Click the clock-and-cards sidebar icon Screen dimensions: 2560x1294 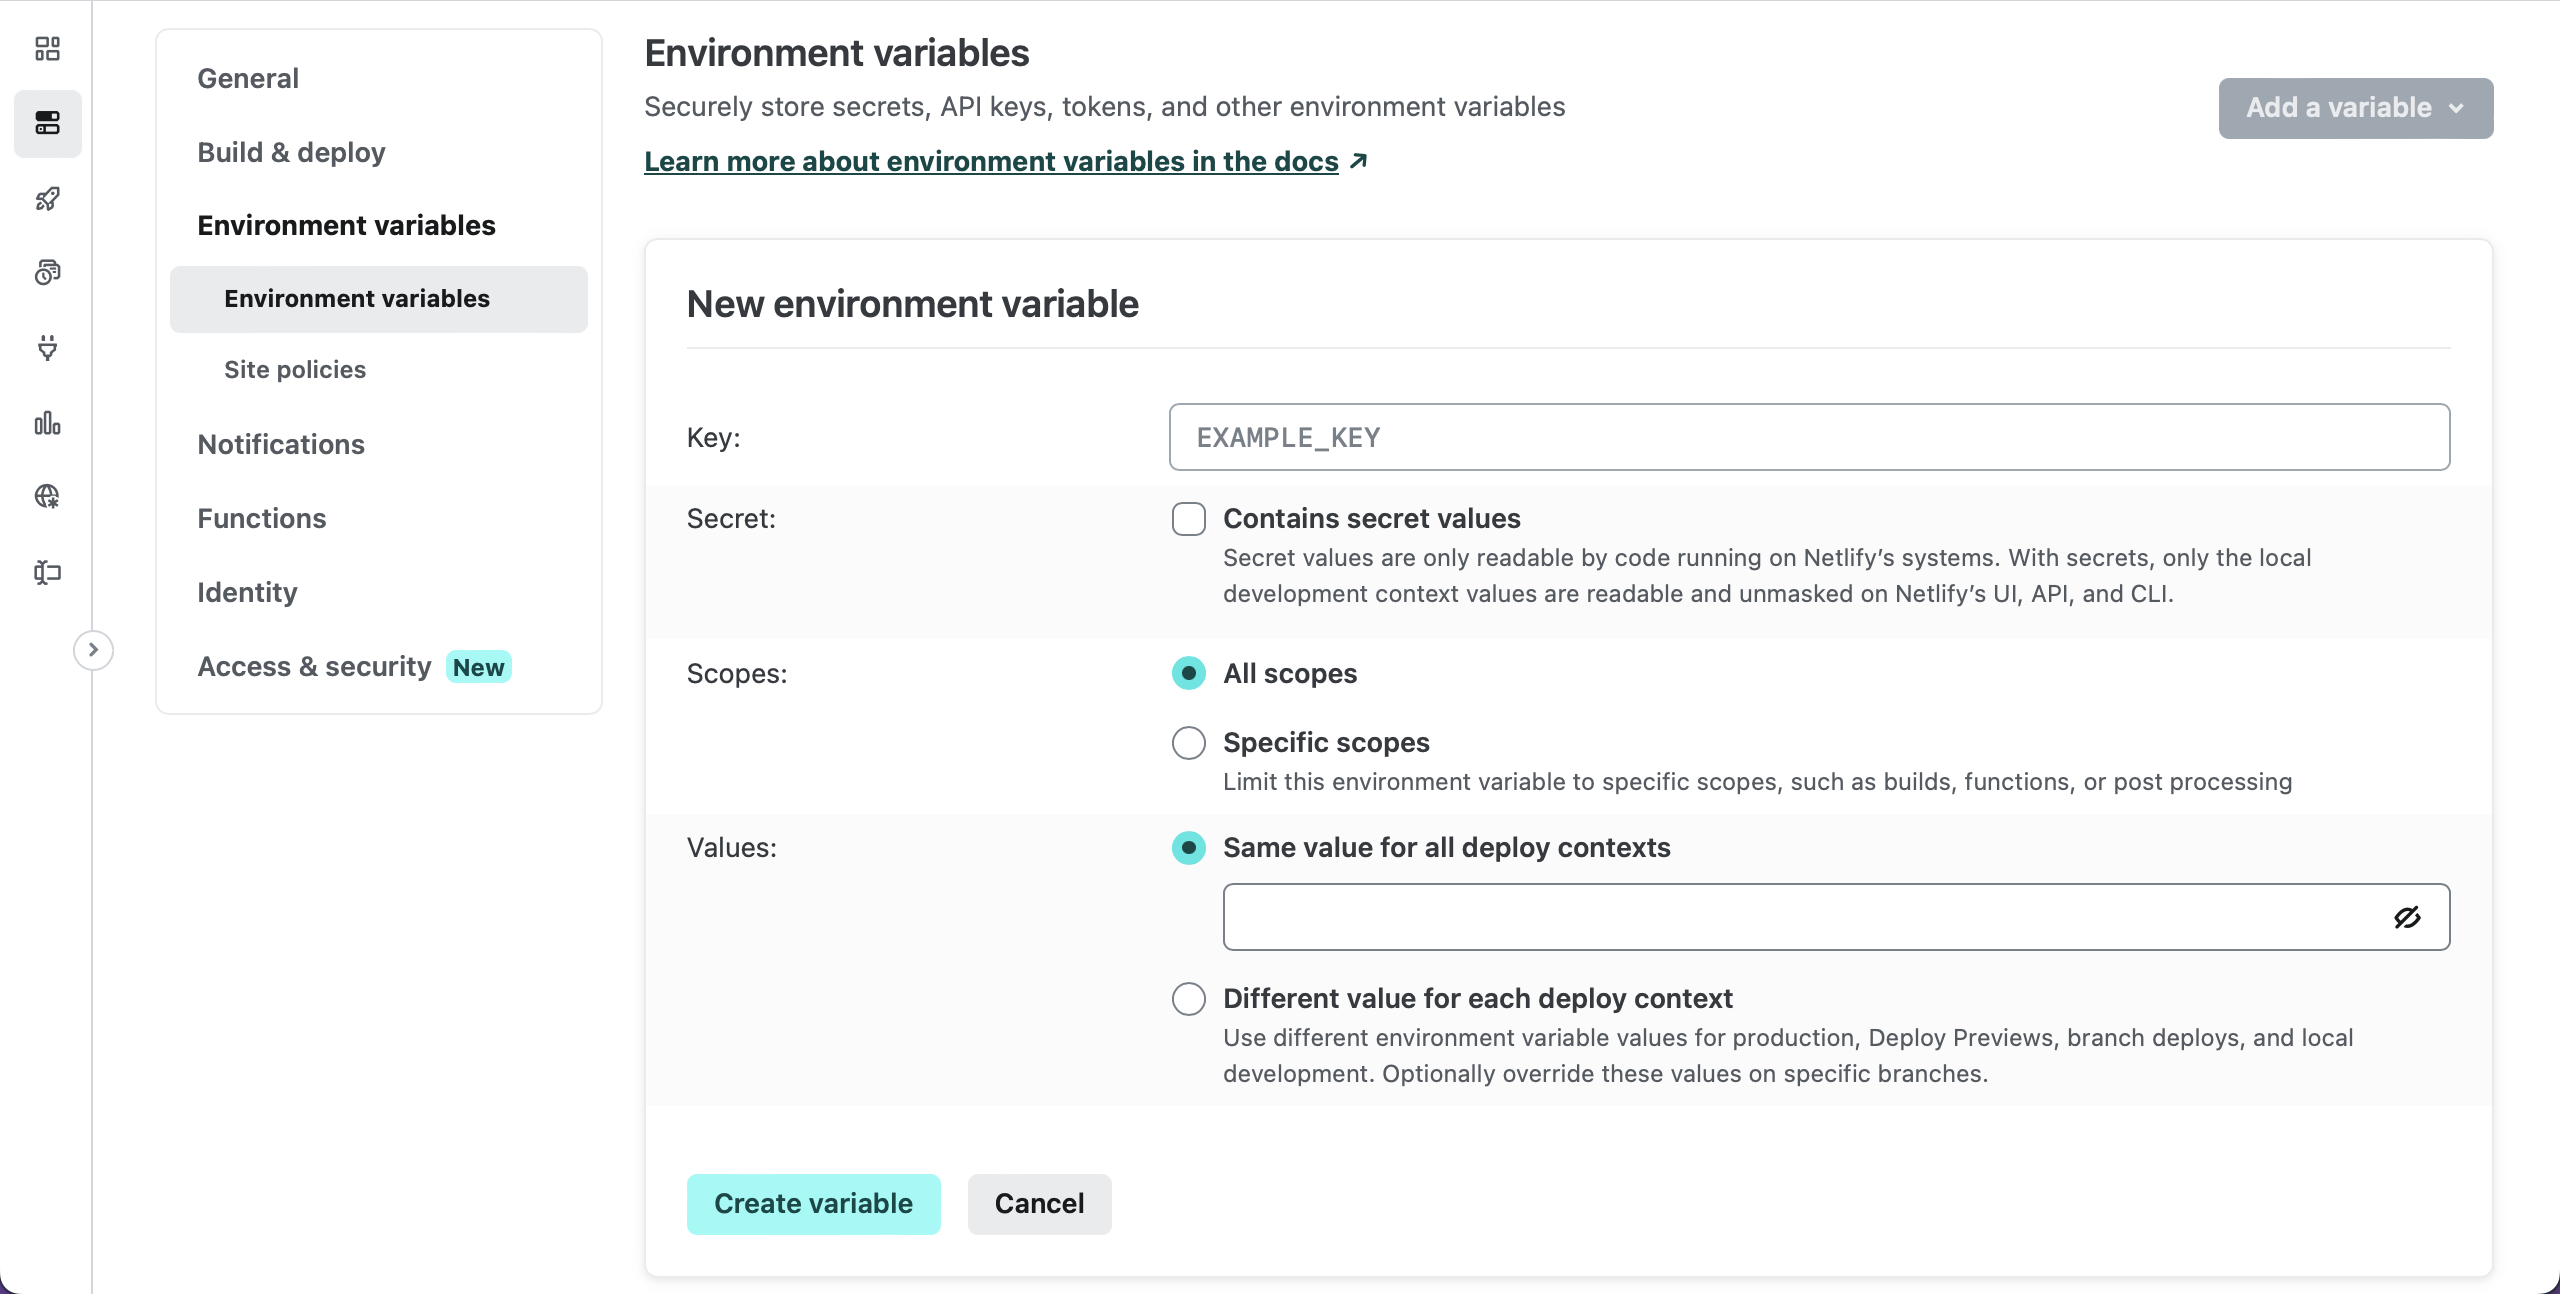click(47, 273)
